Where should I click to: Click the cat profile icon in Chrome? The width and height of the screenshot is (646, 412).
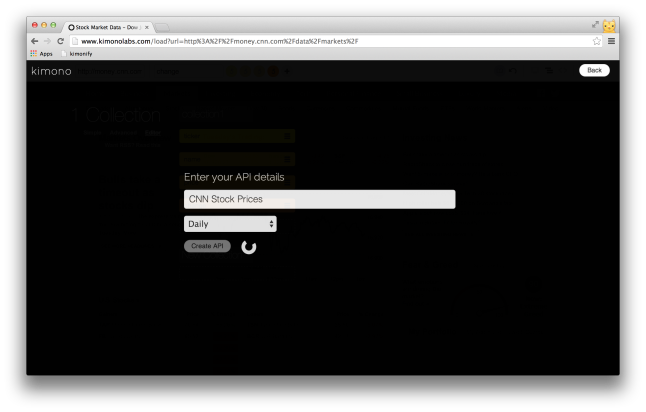point(609,26)
